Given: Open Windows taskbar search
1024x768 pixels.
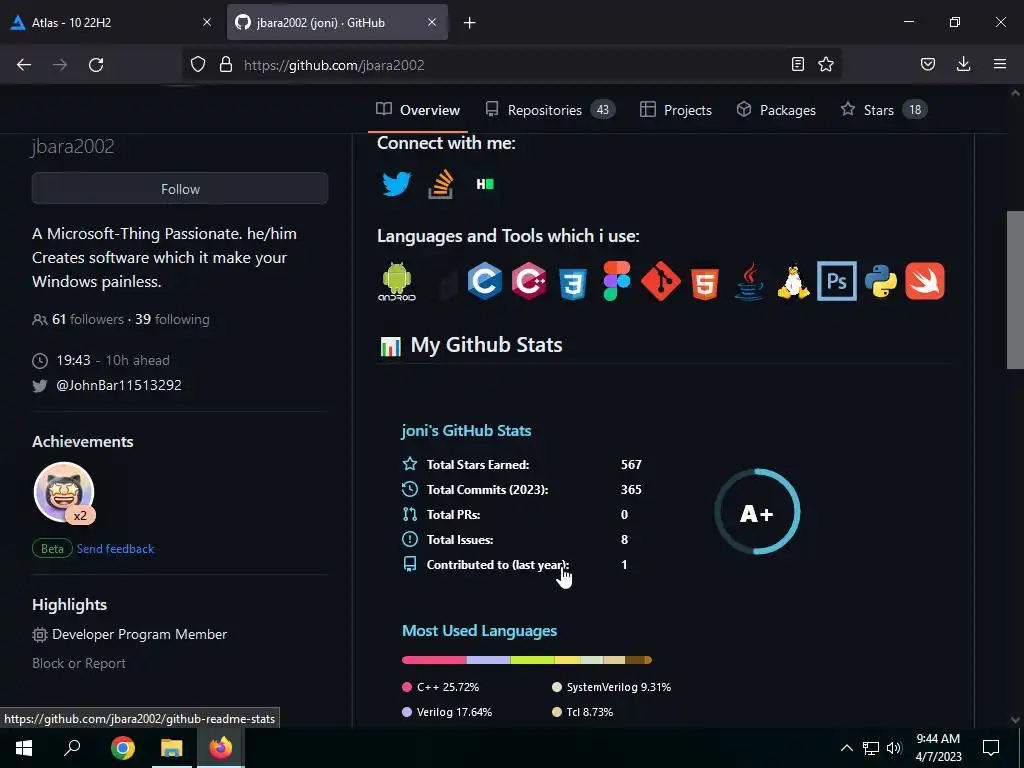Looking at the screenshot, I should (72, 748).
